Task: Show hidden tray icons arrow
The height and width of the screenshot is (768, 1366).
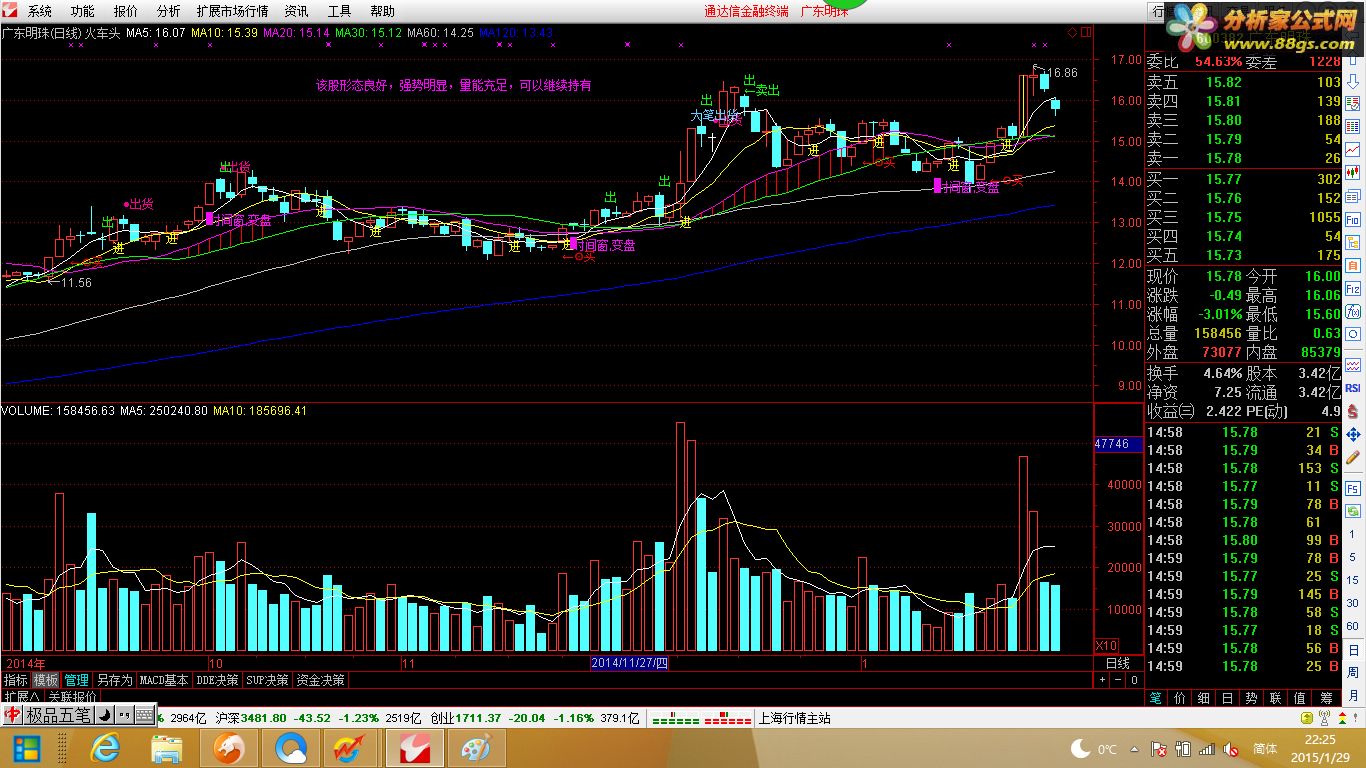Action: point(1136,749)
